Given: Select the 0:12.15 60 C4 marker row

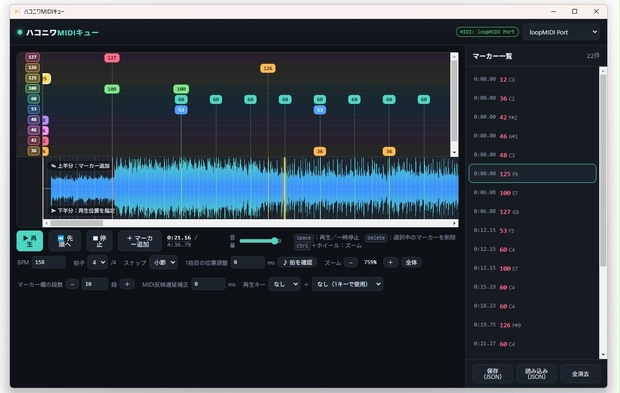Looking at the screenshot, I should coord(532,249).
